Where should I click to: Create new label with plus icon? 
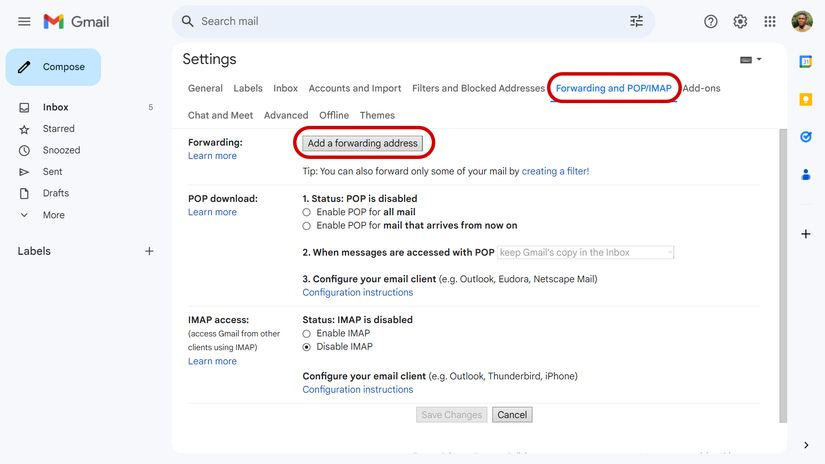[149, 251]
